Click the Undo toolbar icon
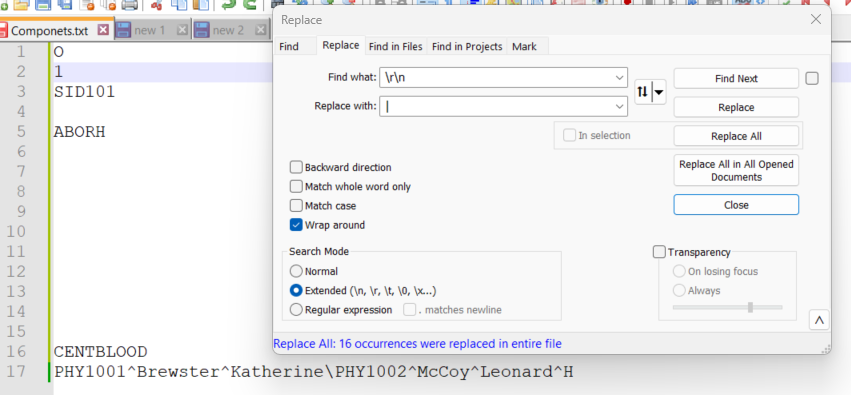This screenshot has width=851, height=395. (x=228, y=4)
